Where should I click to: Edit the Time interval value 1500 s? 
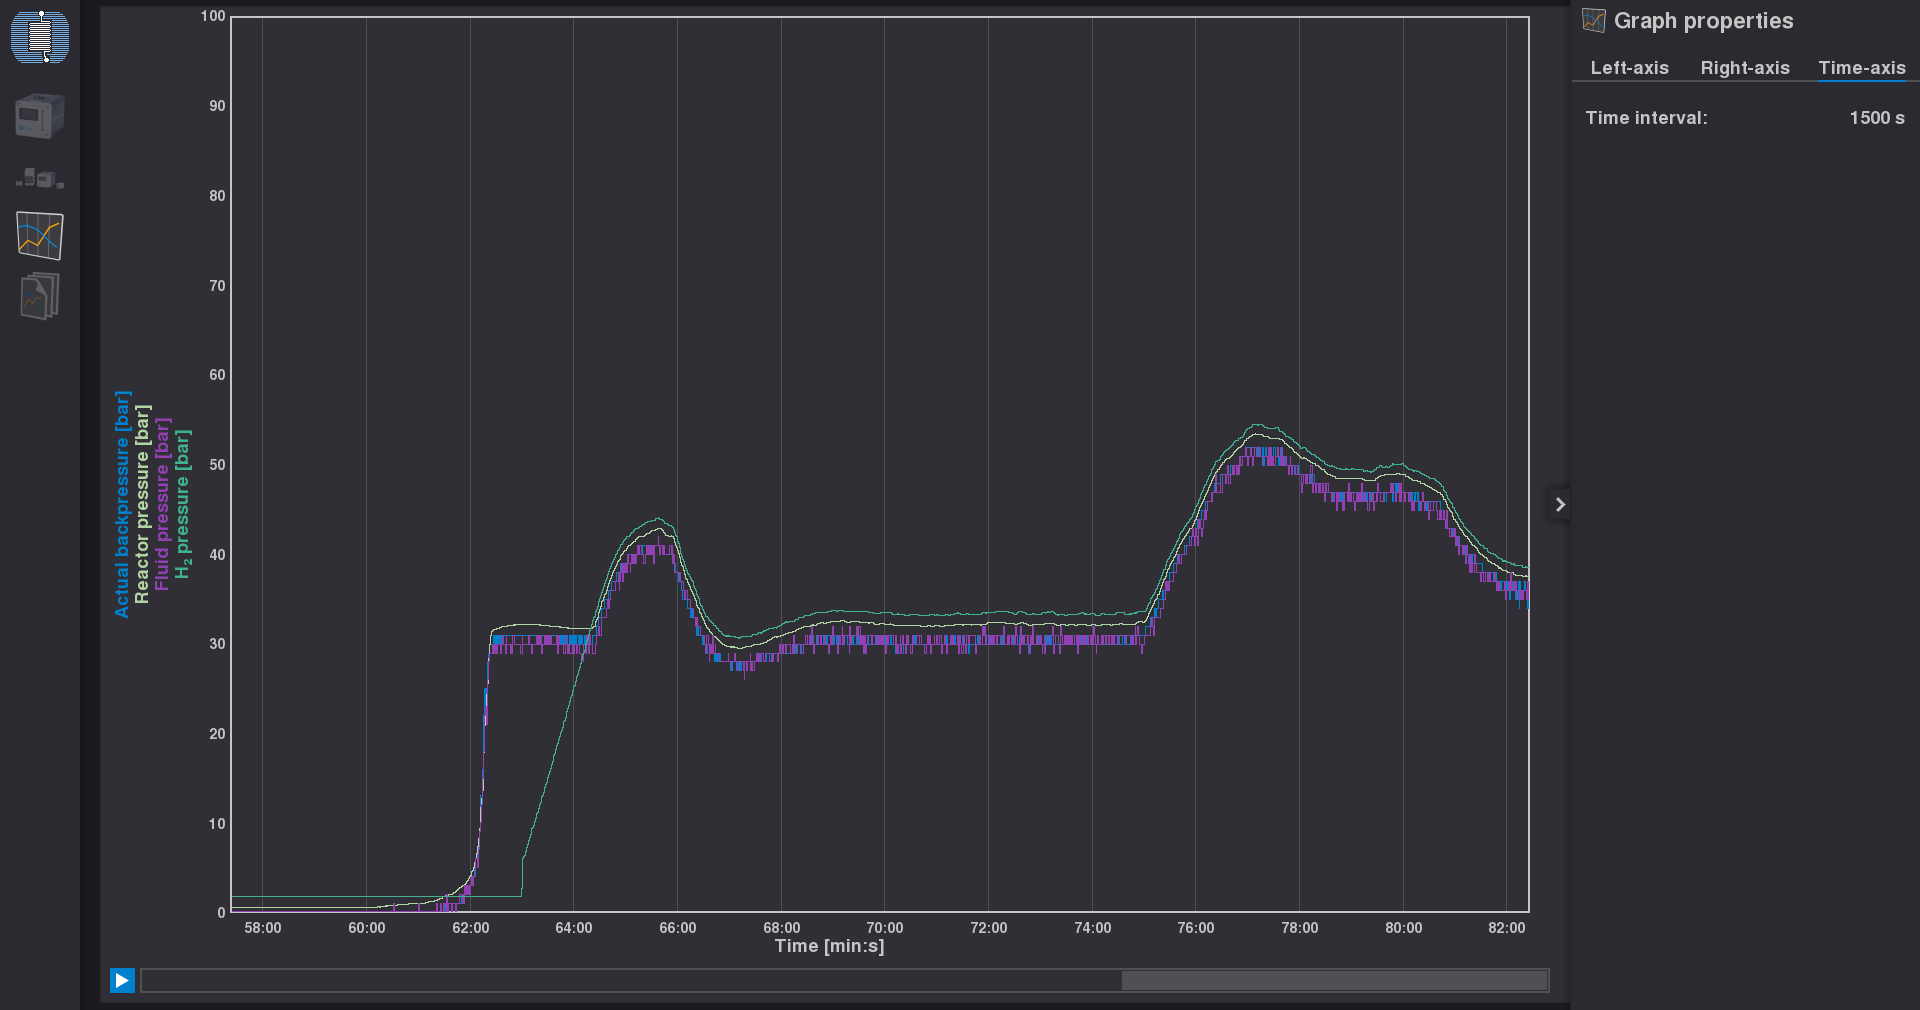pyautogui.click(x=1877, y=118)
